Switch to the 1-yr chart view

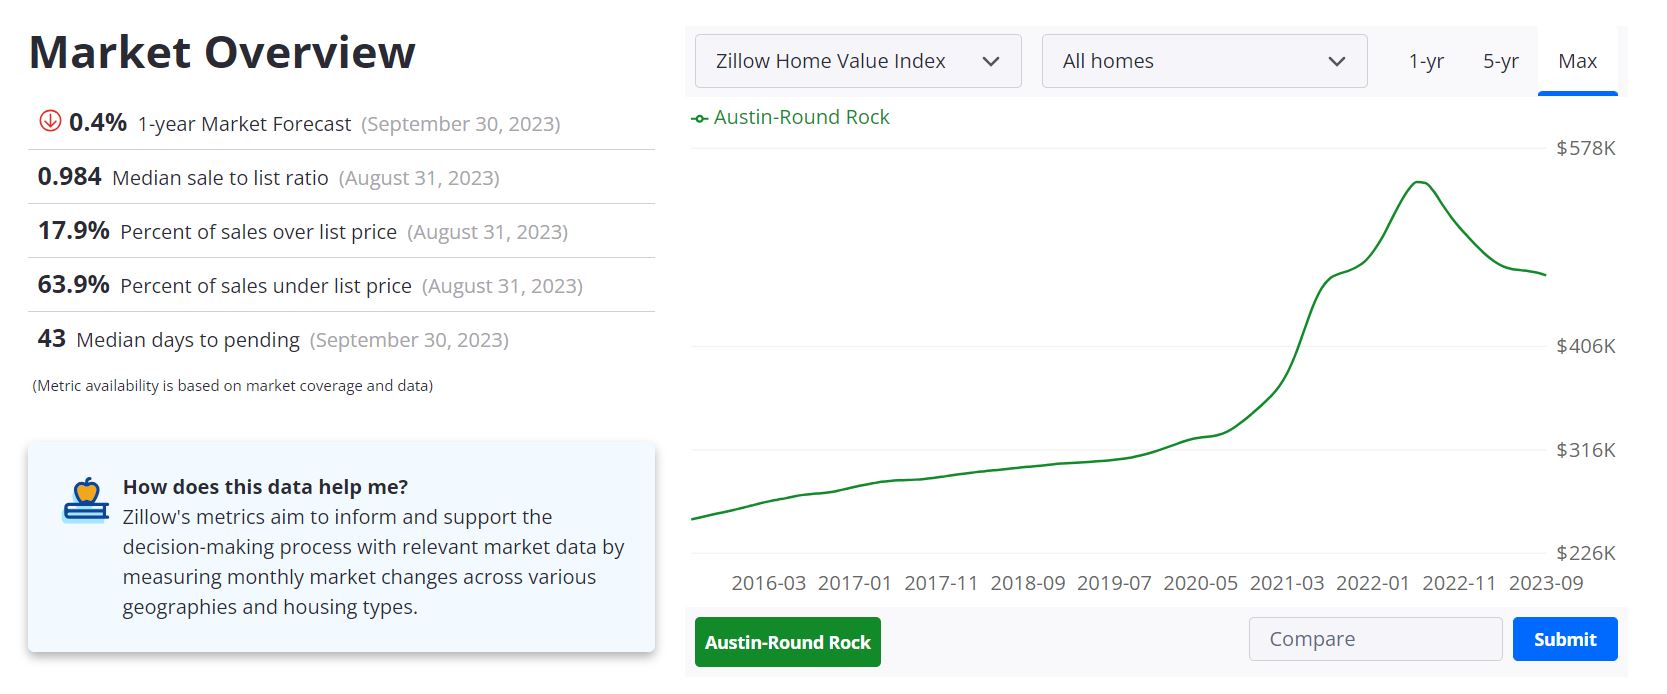[x=1426, y=61]
